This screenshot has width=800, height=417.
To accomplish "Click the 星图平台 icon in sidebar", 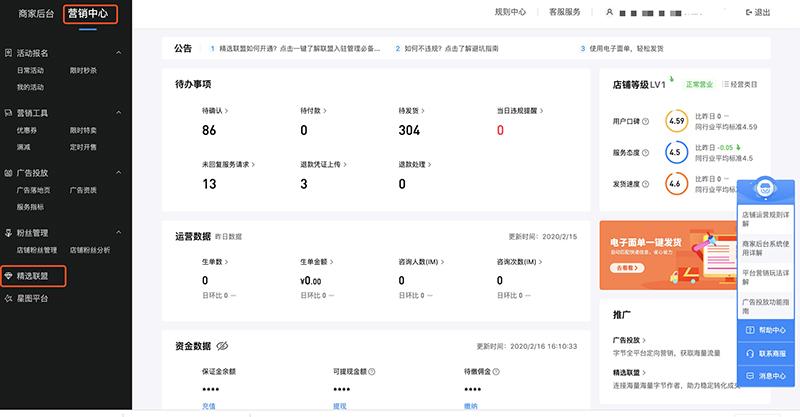I will tap(9, 298).
